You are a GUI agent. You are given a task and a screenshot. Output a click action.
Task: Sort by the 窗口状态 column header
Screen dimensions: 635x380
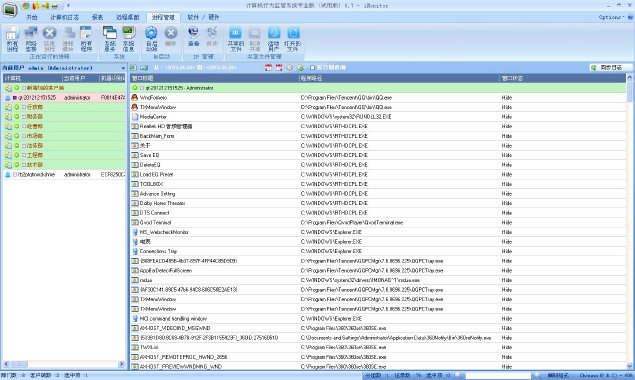pyautogui.click(x=563, y=78)
